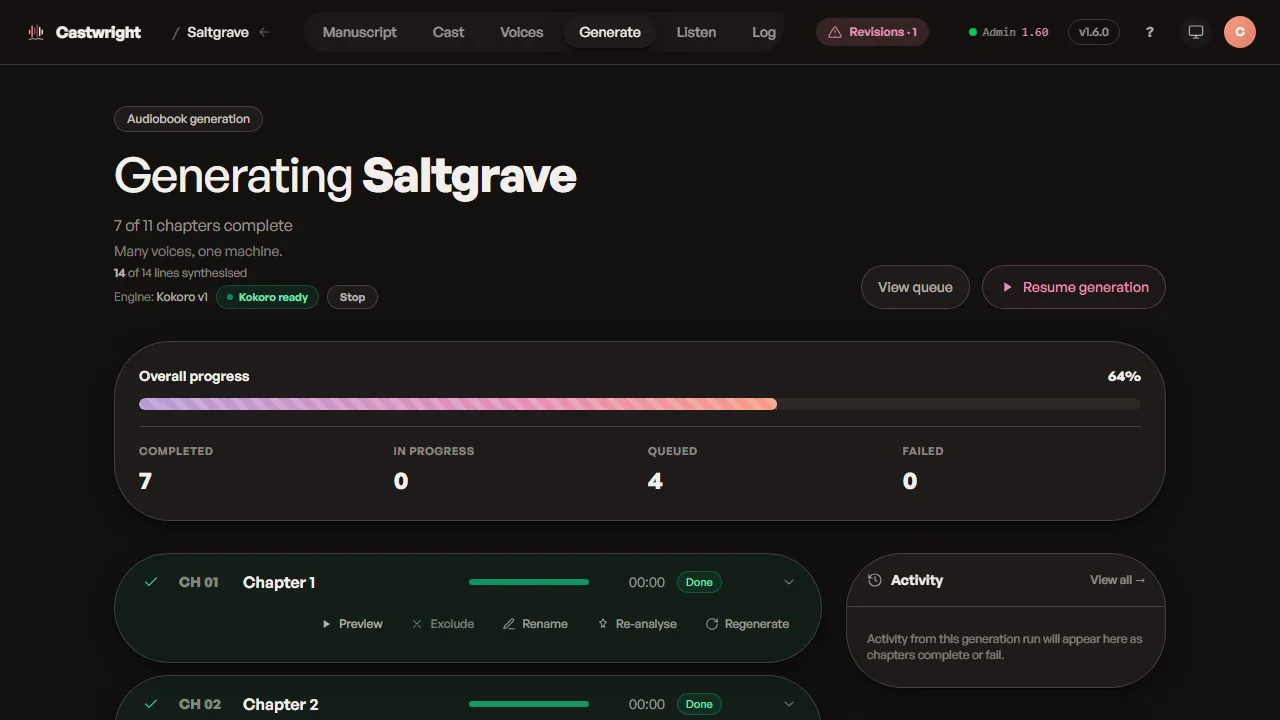1280x720 pixels.
Task: Click the back arrow beside Saltgrave
Action: [264, 32]
